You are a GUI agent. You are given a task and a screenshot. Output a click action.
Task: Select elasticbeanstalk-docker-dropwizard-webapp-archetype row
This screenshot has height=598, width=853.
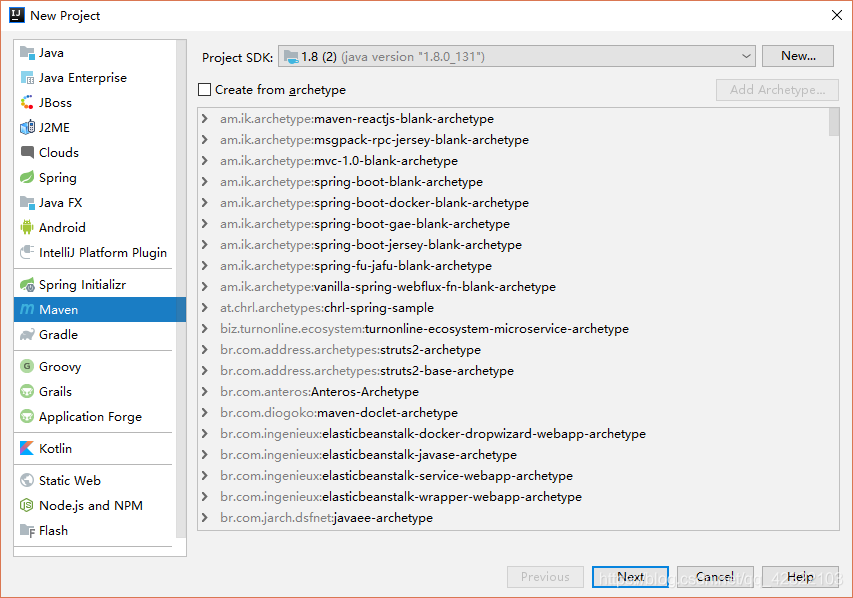[x=514, y=434]
